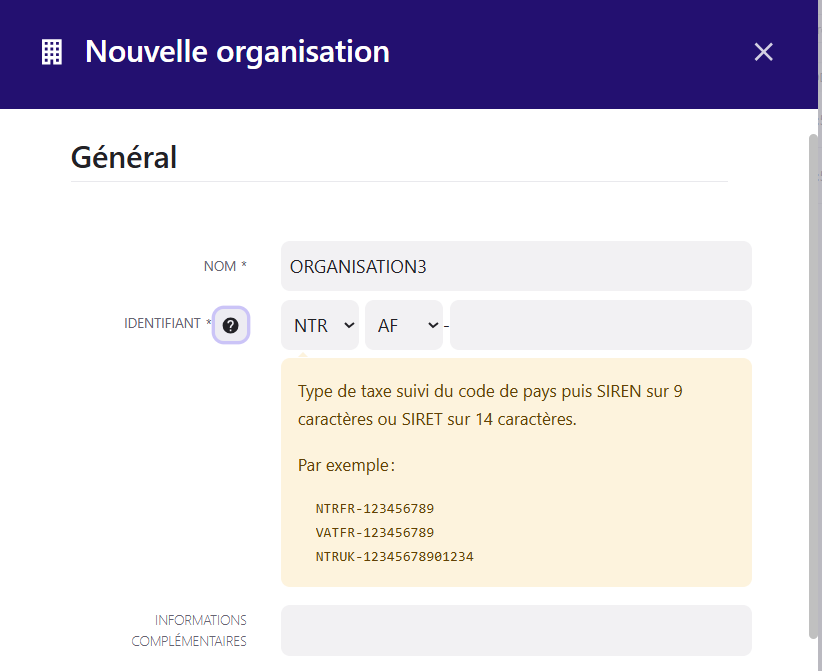Screen dimensions: 822x671
Task: Click the NOM field label
Action: coord(220,266)
